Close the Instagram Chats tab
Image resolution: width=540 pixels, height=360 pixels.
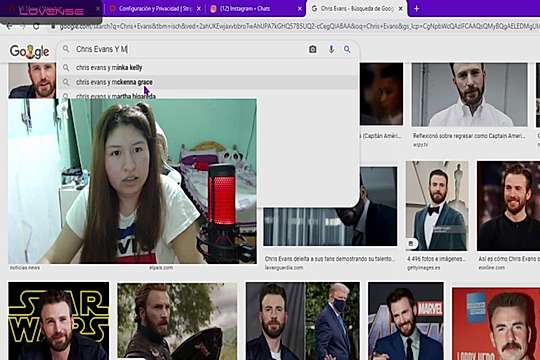(x=300, y=9)
